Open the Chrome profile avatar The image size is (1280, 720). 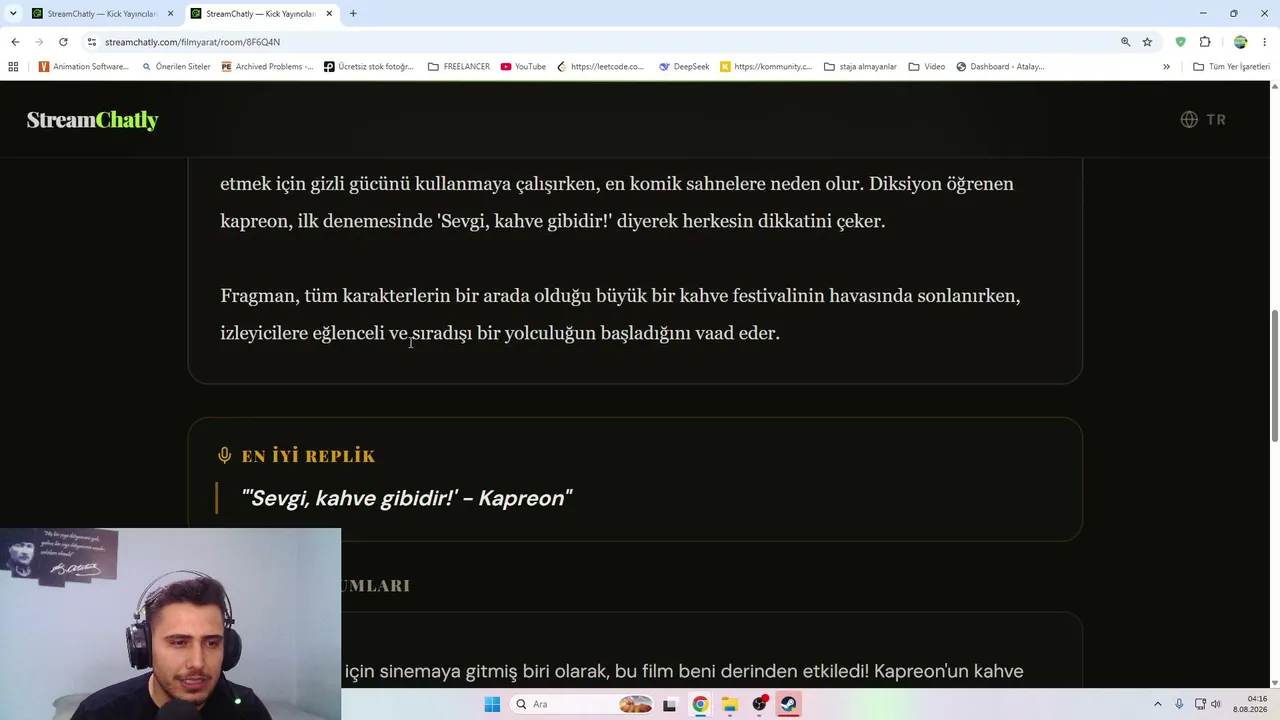[1240, 42]
